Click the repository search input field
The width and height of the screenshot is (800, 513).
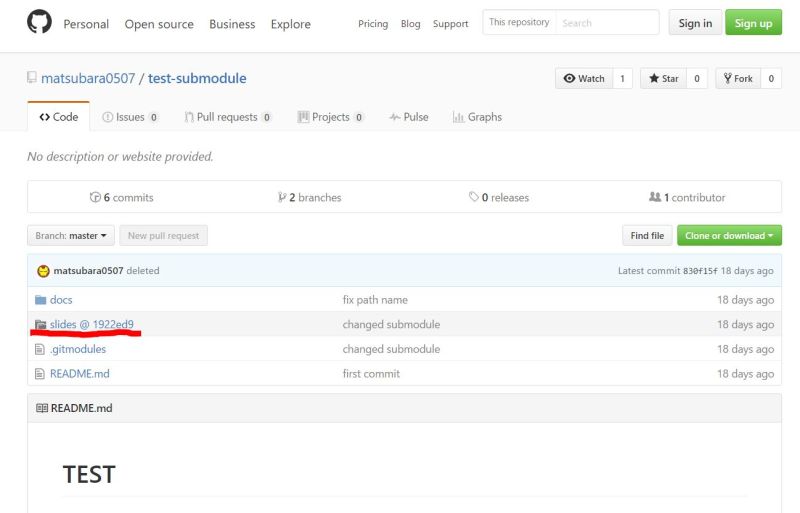(607, 22)
